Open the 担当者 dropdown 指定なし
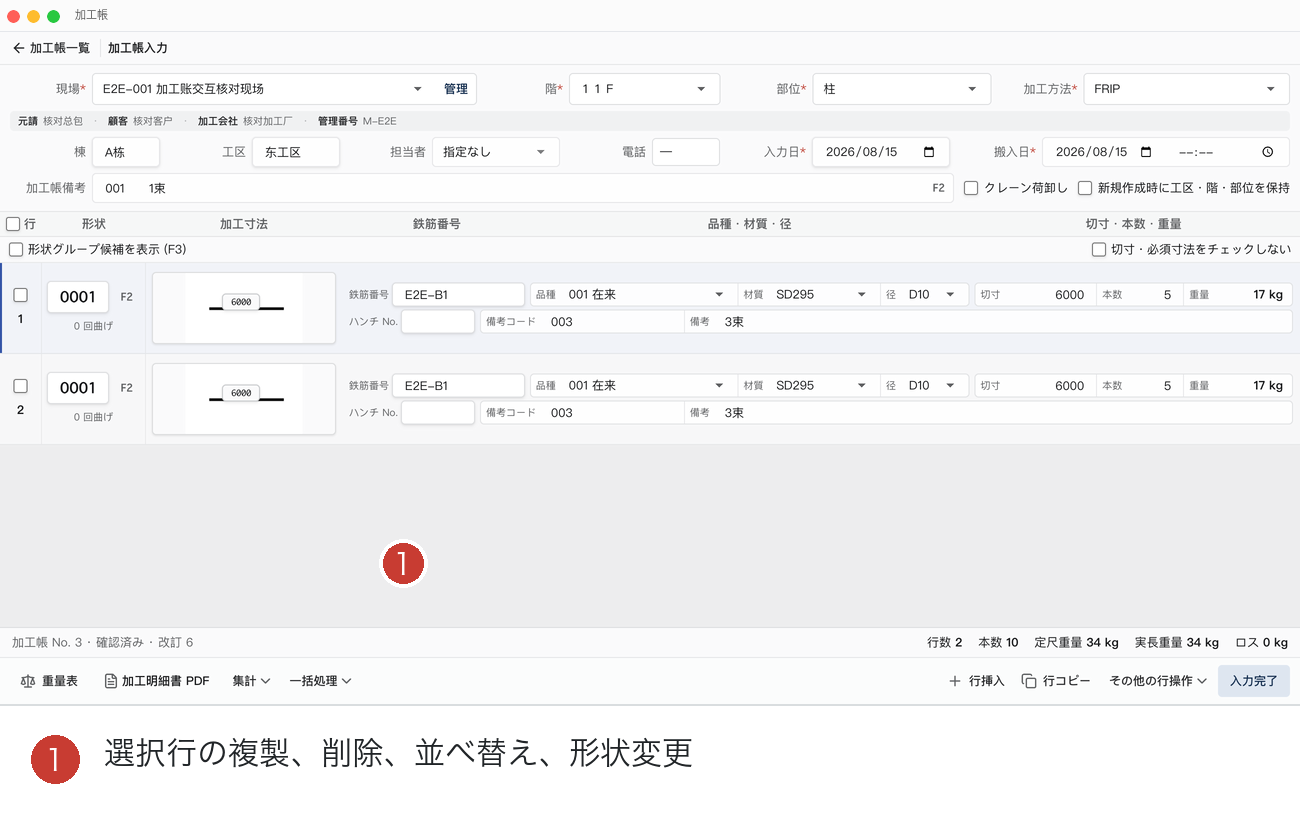 [x=496, y=152]
